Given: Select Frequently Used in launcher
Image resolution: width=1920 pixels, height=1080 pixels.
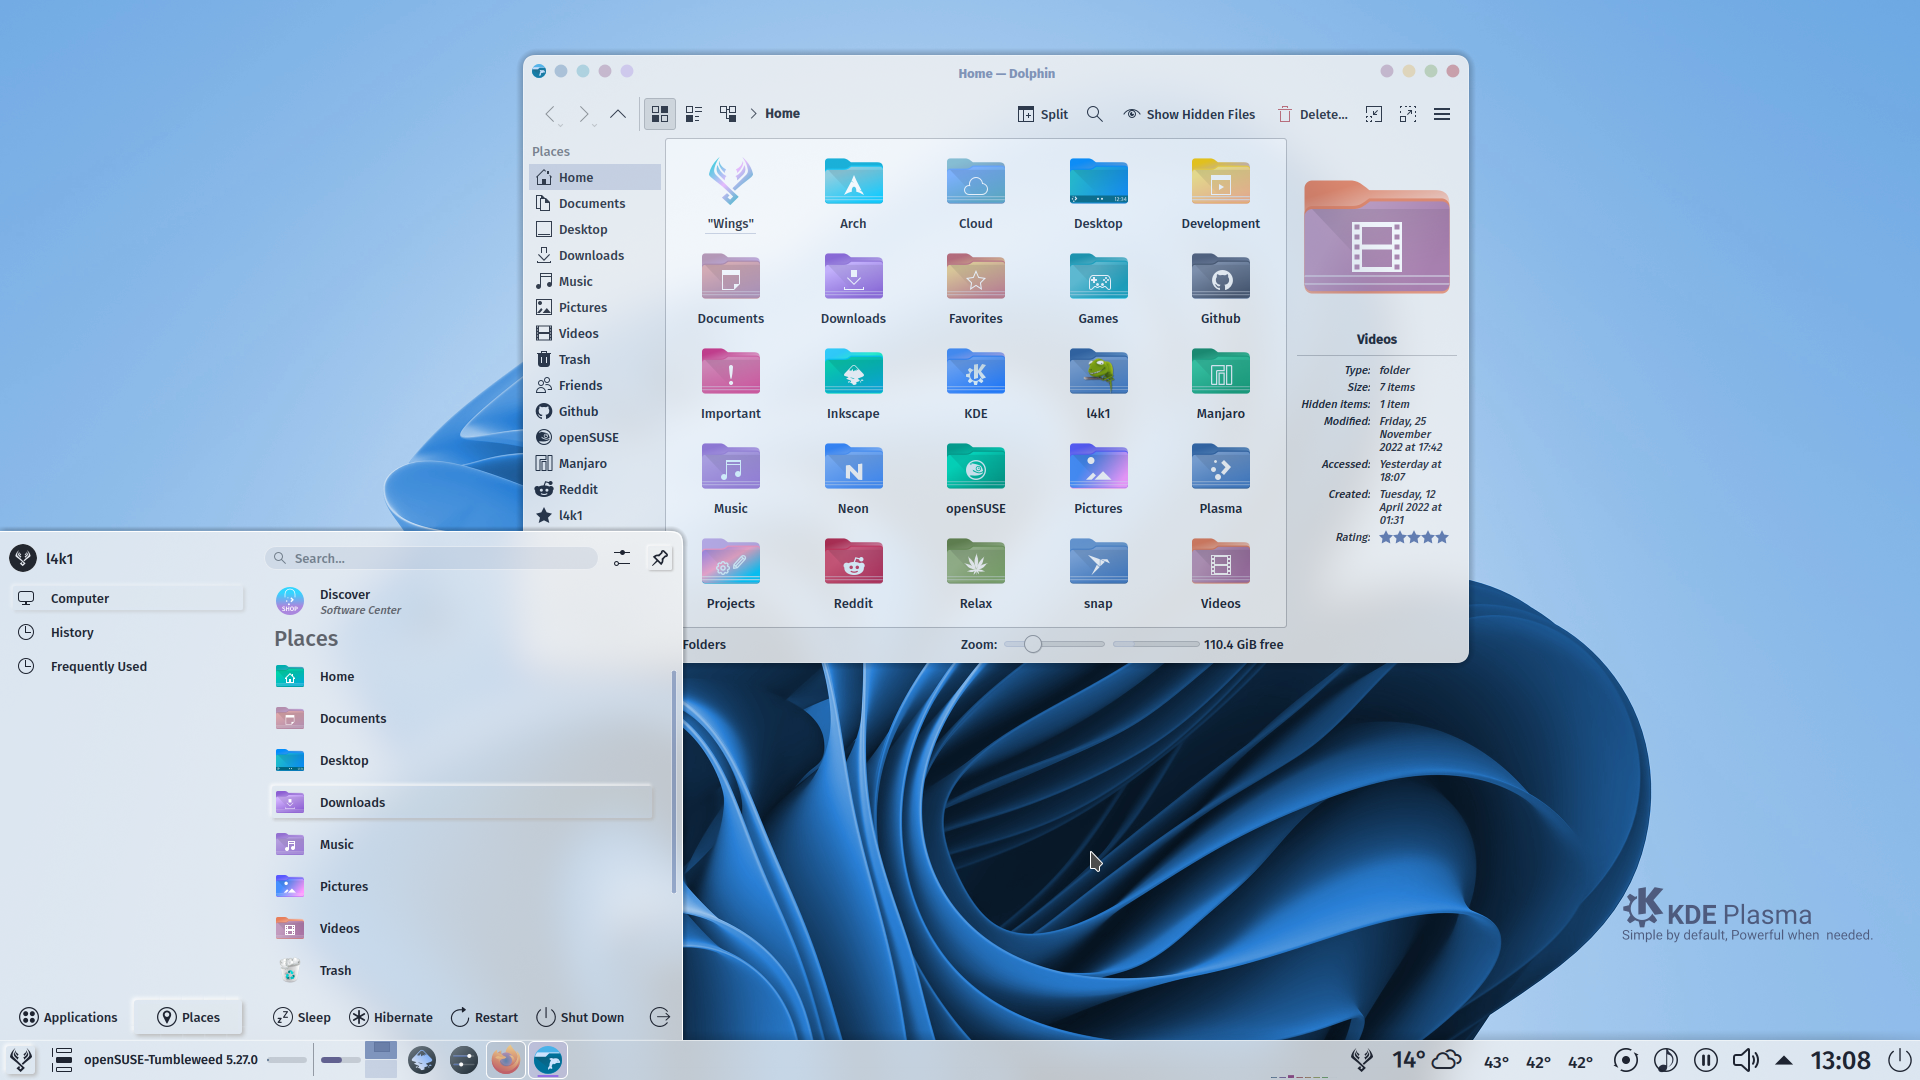Looking at the screenshot, I should click(x=127, y=666).
